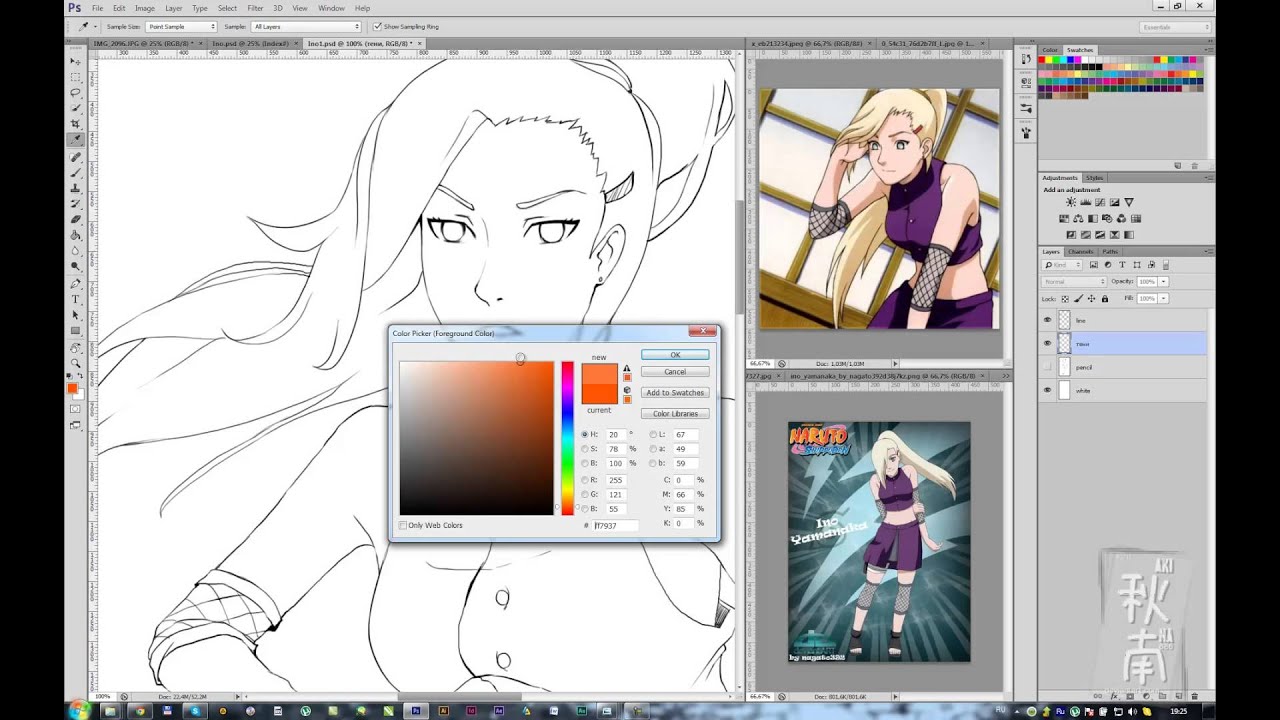Select the Zoom tool

point(75,364)
